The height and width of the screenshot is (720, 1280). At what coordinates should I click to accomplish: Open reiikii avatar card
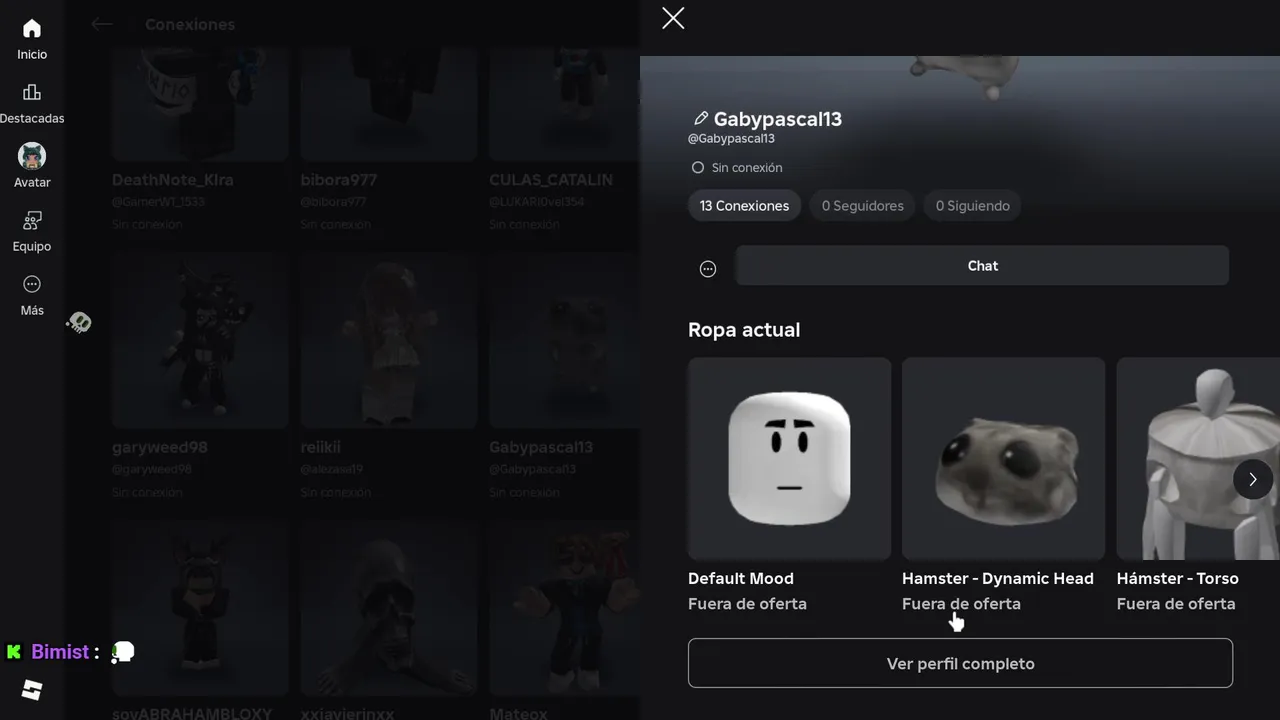389,340
